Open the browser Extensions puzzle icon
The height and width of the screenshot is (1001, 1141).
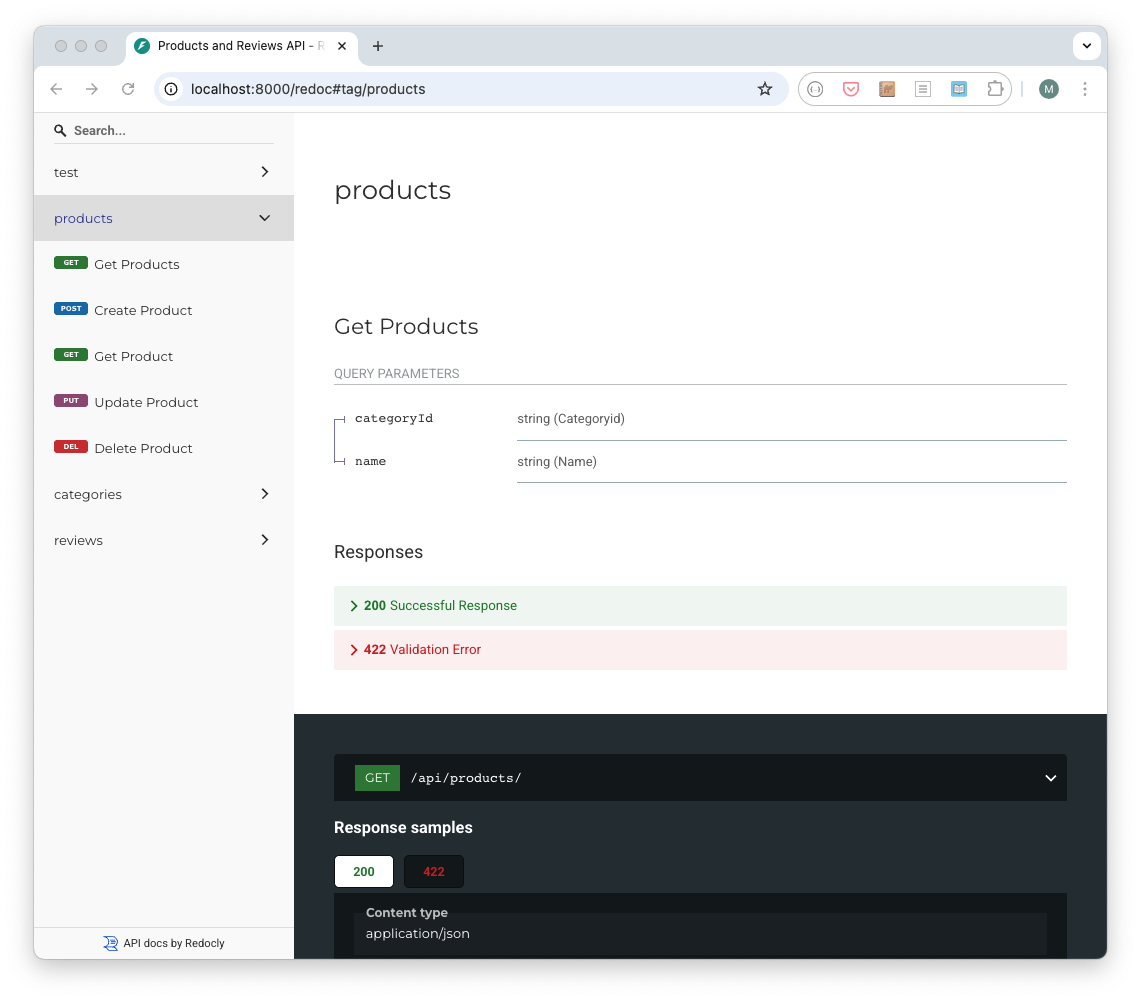pos(995,89)
